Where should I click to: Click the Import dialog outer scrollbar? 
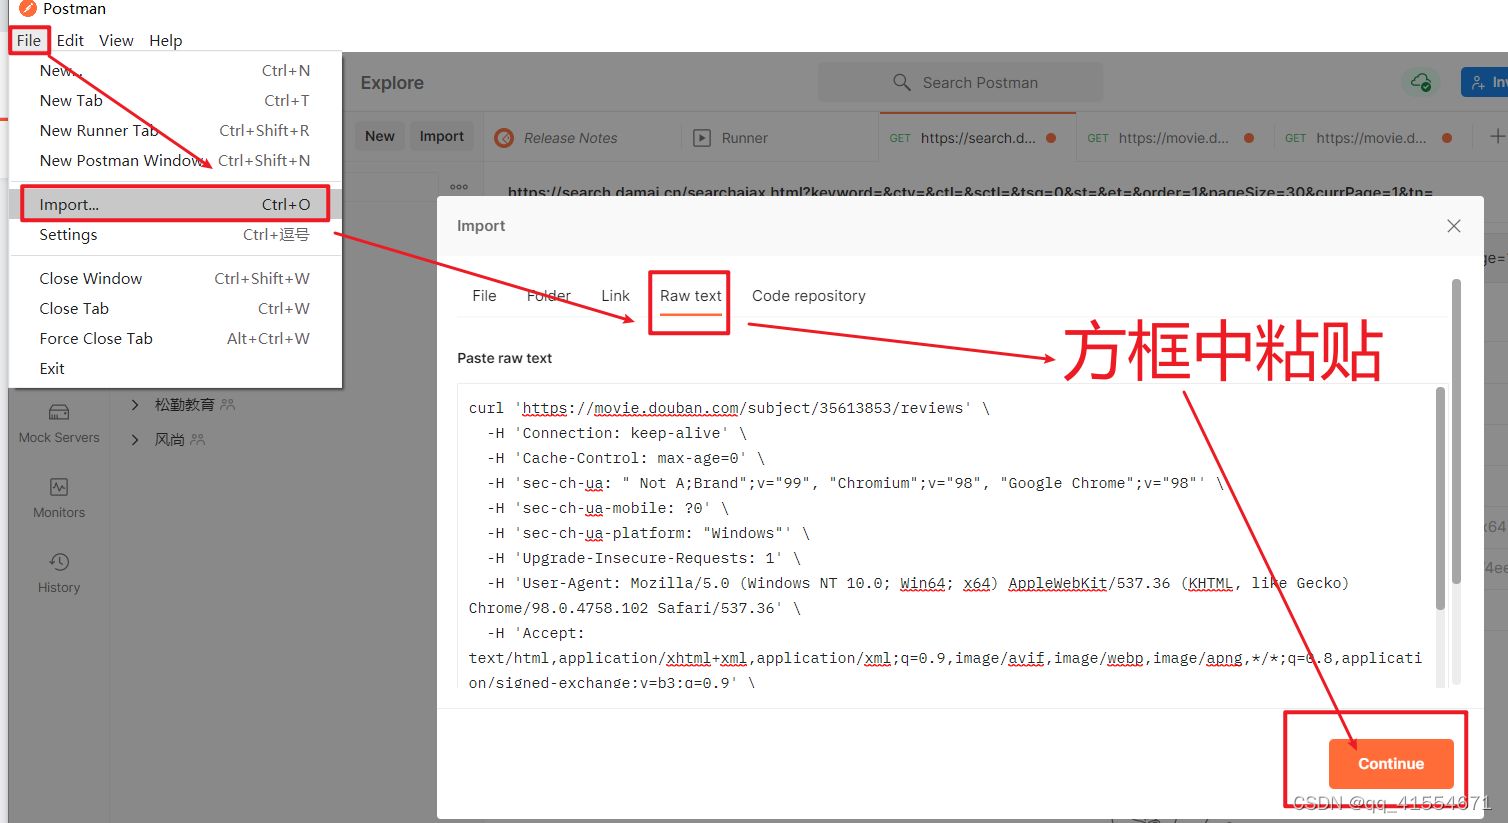pos(1456,431)
